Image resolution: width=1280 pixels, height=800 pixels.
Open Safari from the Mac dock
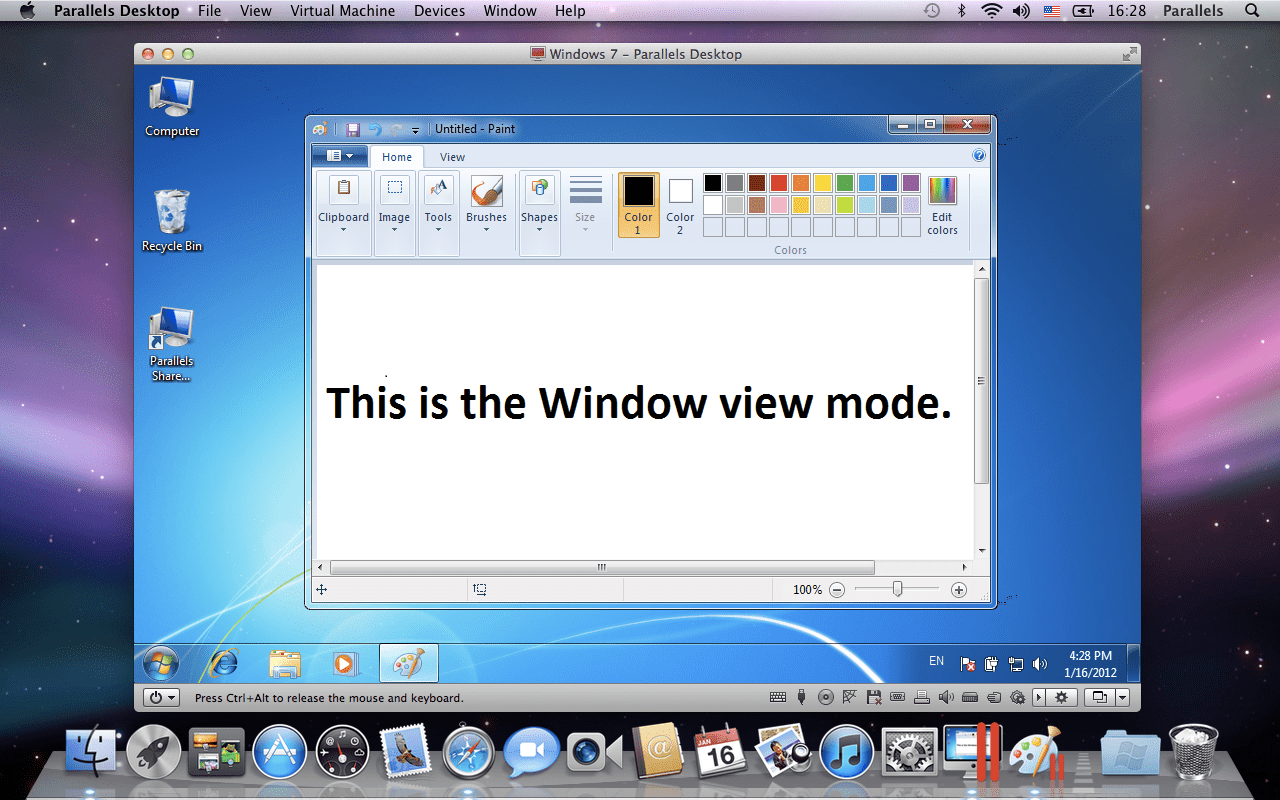468,751
